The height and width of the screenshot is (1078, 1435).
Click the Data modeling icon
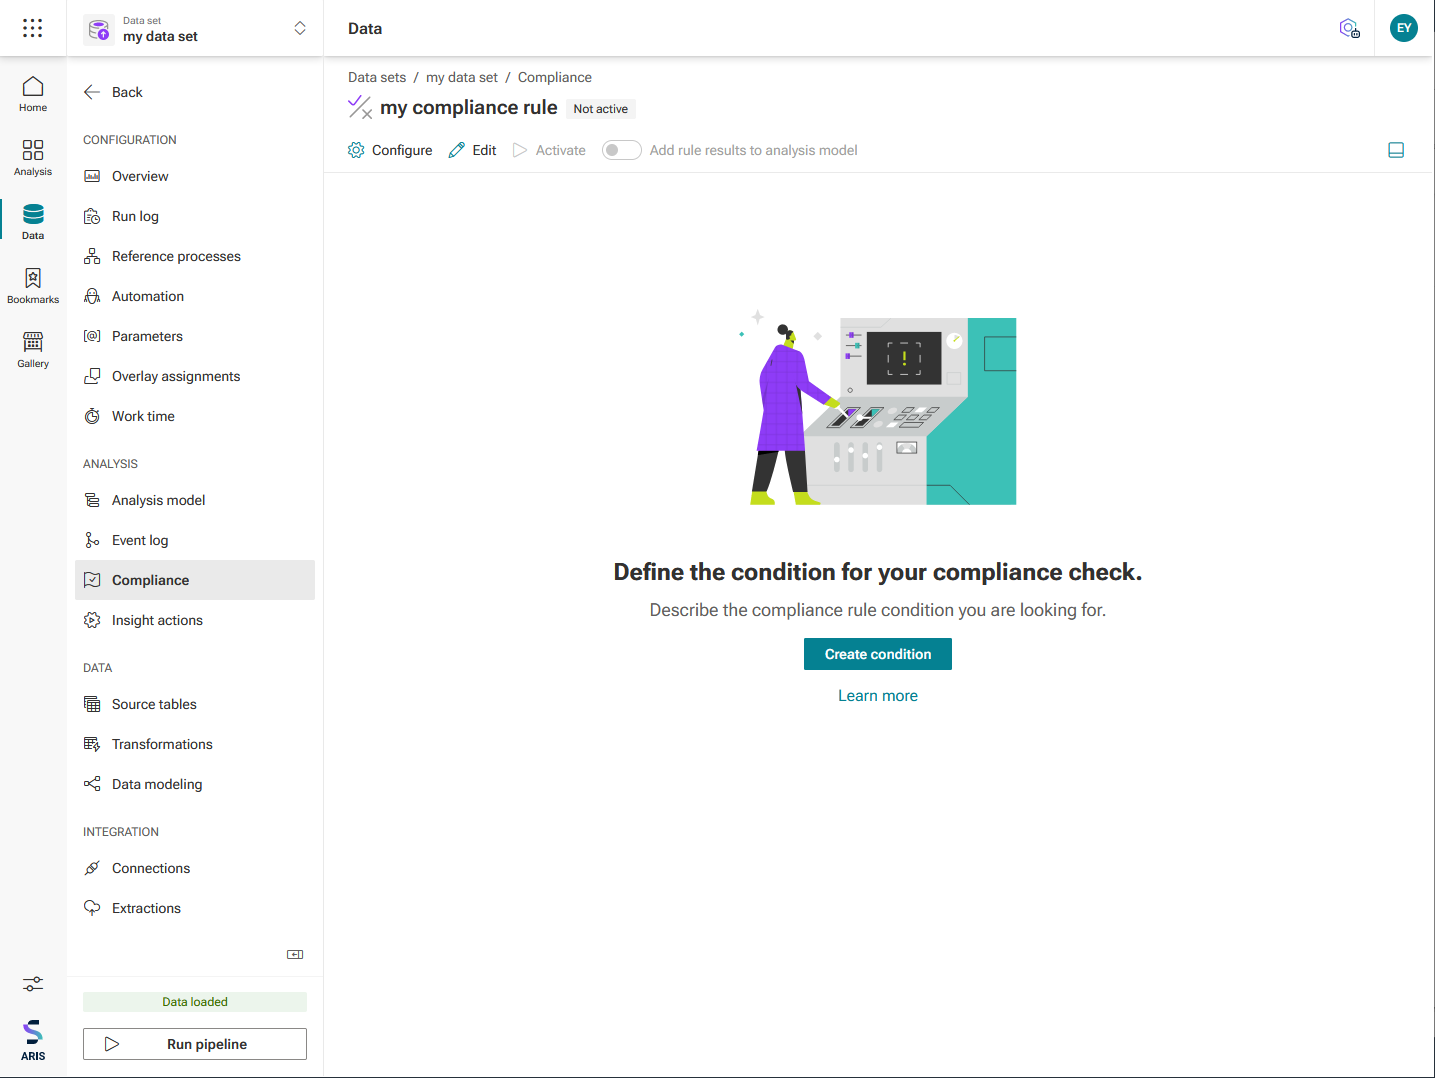92,784
